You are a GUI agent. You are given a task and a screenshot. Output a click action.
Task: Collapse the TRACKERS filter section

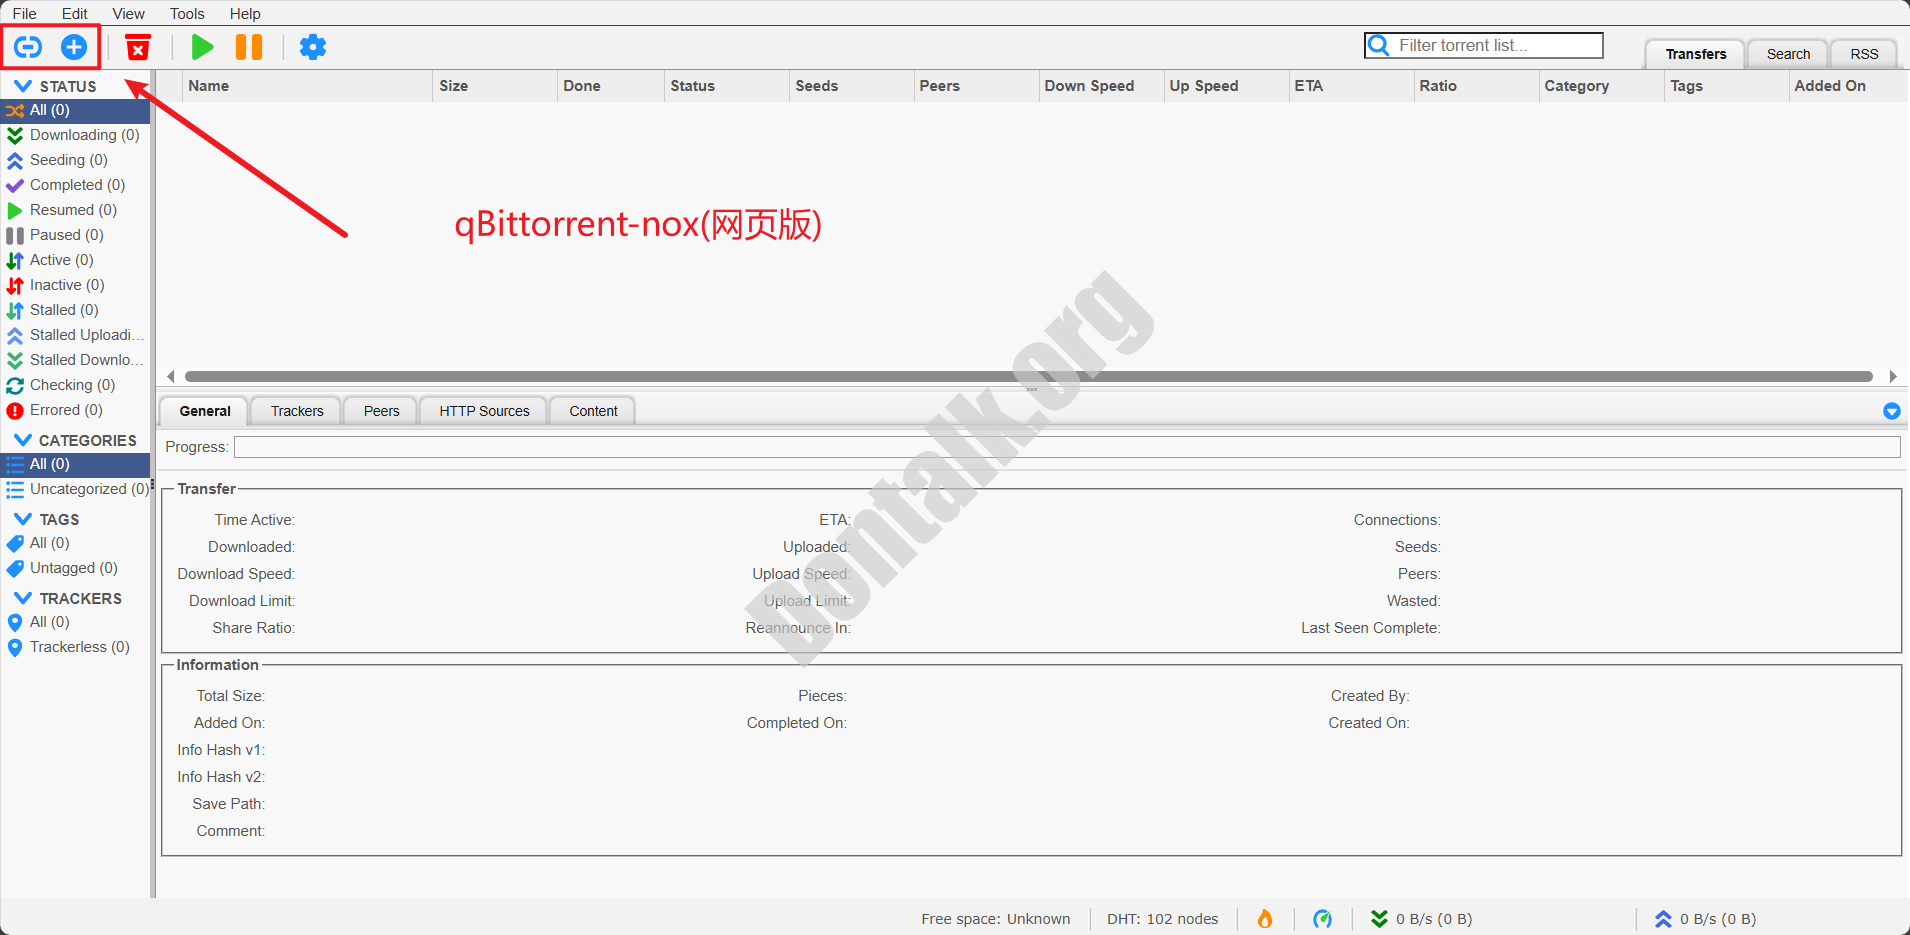(x=23, y=598)
